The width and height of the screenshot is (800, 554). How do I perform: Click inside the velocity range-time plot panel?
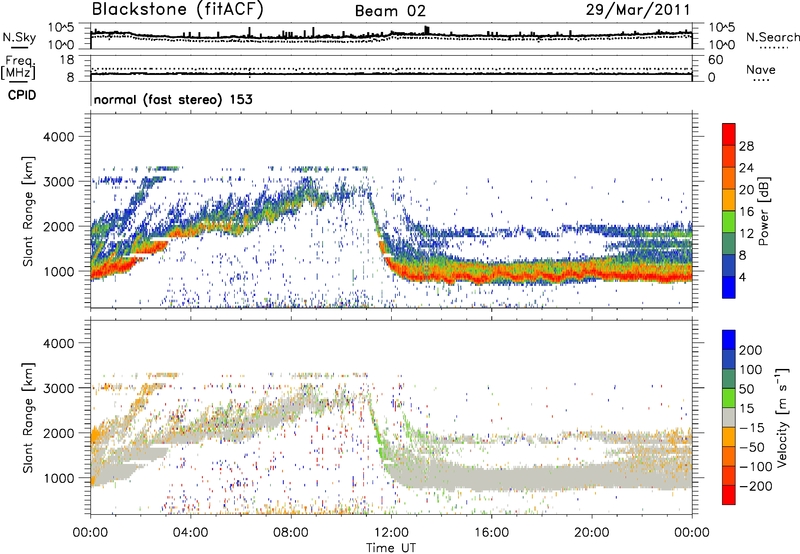391,417
